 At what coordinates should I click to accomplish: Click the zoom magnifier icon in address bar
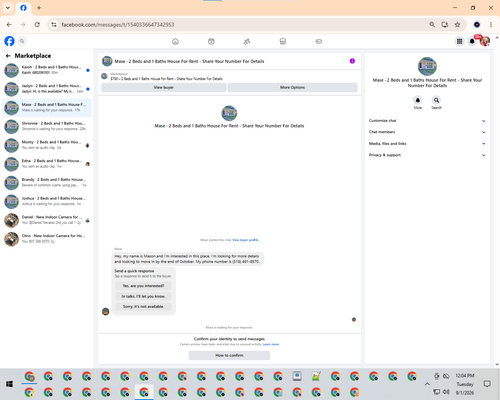coord(432,25)
